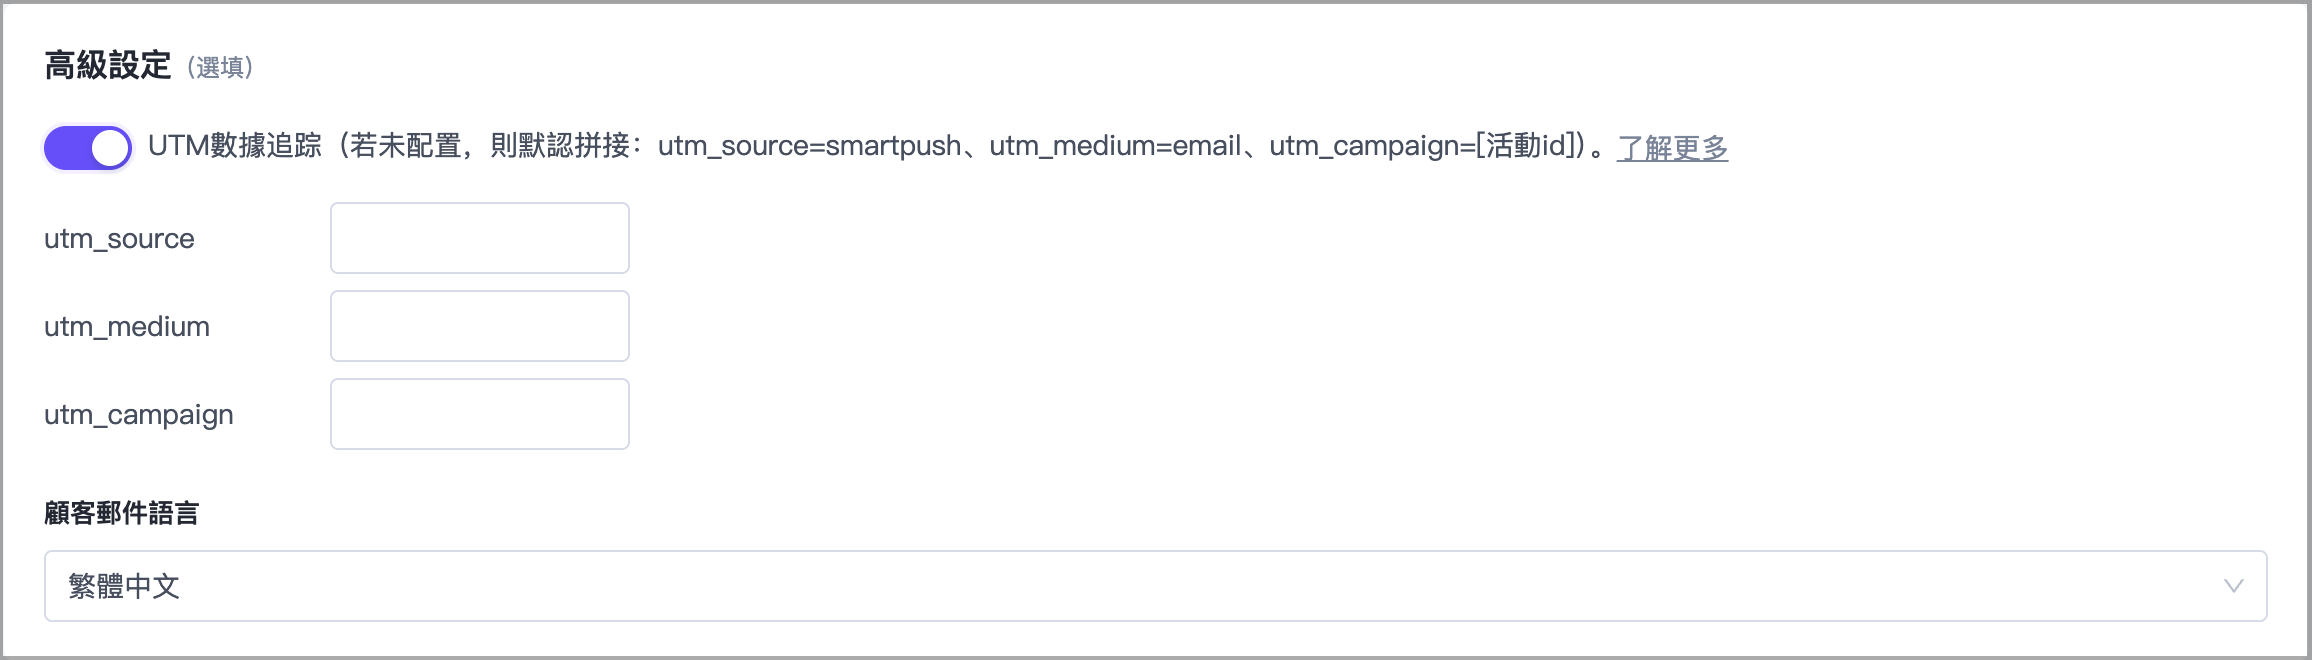This screenshot has height=660, width=2312.
Task: Open the 顧客郵件語言 dropdown
Action: click(1155, 586)
